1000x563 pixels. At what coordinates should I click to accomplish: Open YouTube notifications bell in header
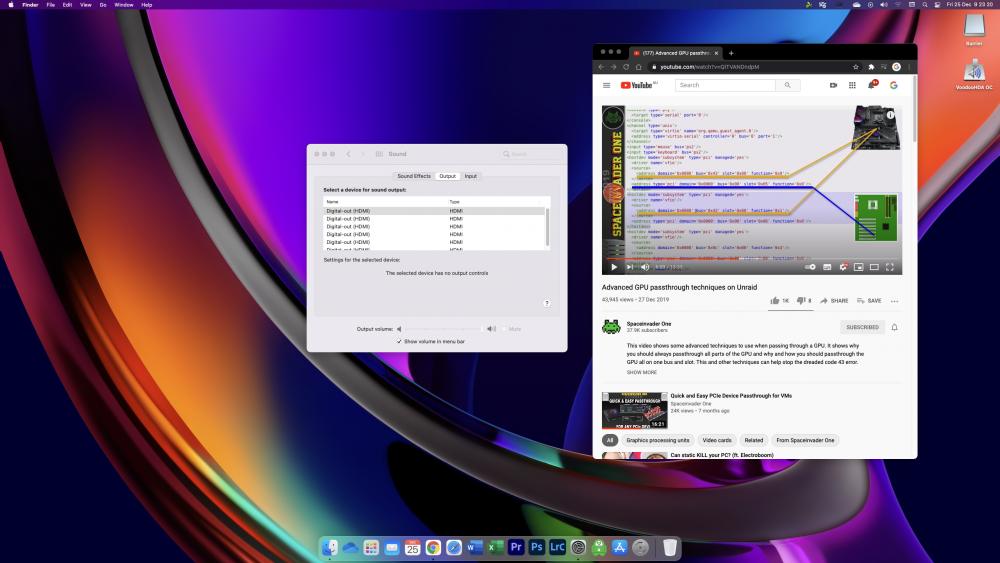coord(871,85)
